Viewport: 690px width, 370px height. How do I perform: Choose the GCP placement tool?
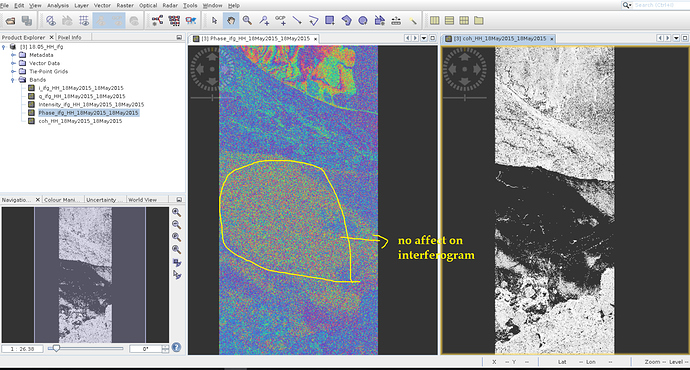coord(280,20)
